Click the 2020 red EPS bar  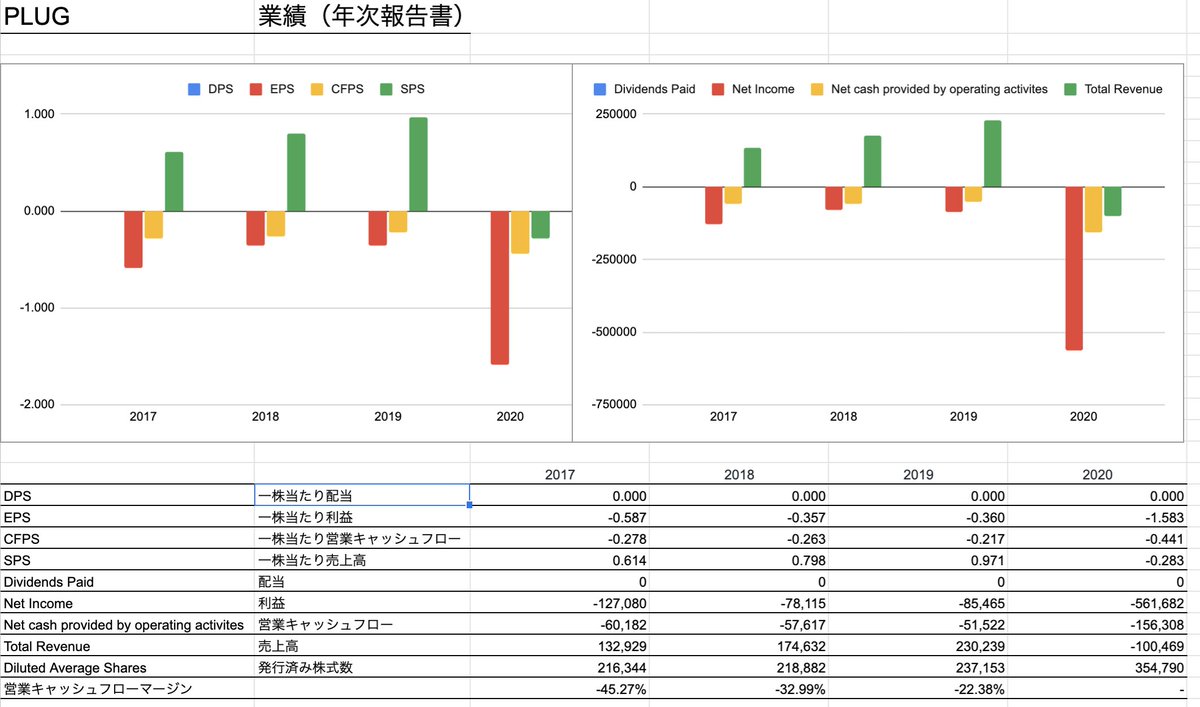(499, 288)
